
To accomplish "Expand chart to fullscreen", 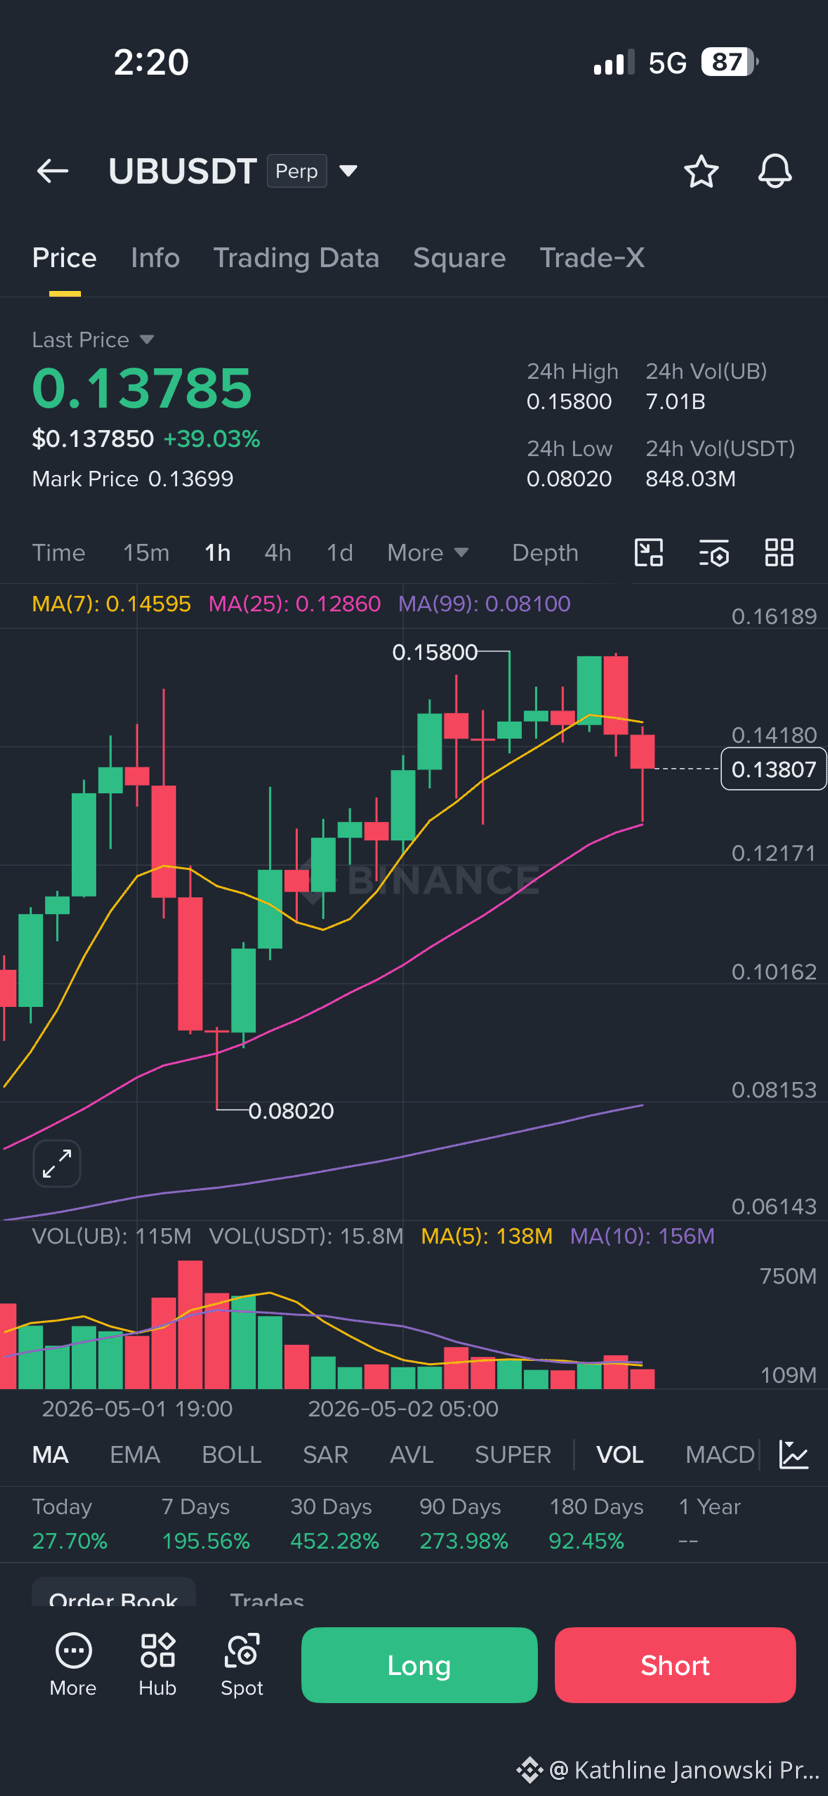I will click(x=57, y=1163).
